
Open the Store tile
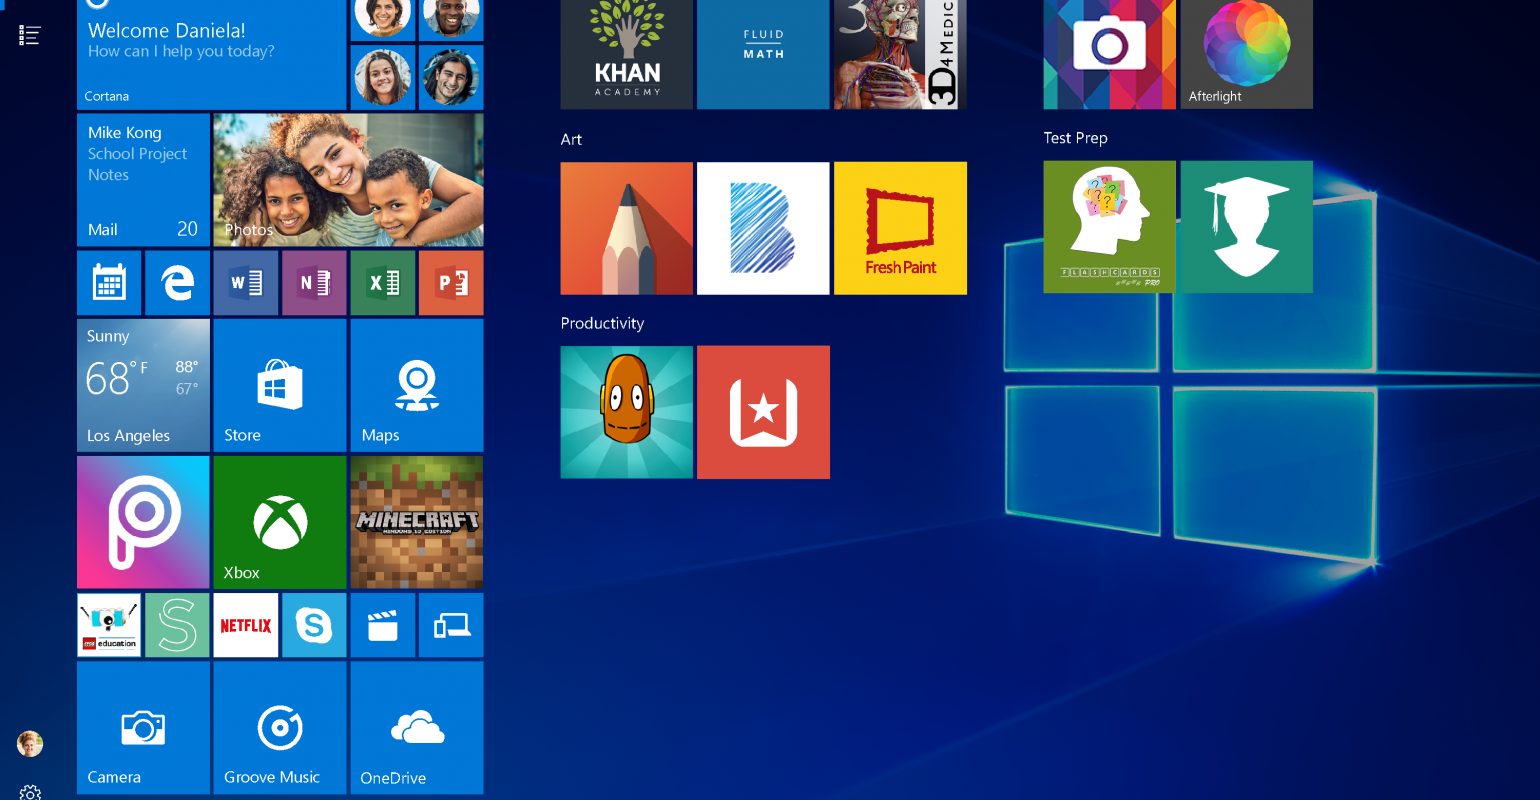[x=280, y=385]
